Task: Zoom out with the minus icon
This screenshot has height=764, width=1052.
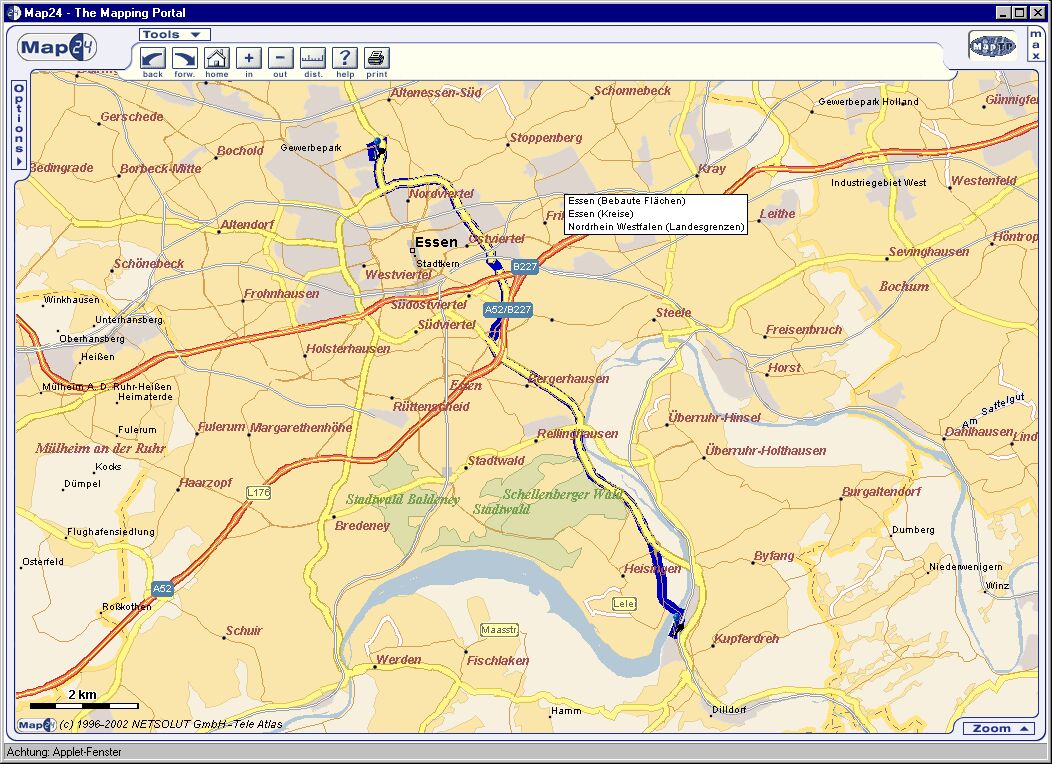Action: pyautogui.click(x=281, y=58)
